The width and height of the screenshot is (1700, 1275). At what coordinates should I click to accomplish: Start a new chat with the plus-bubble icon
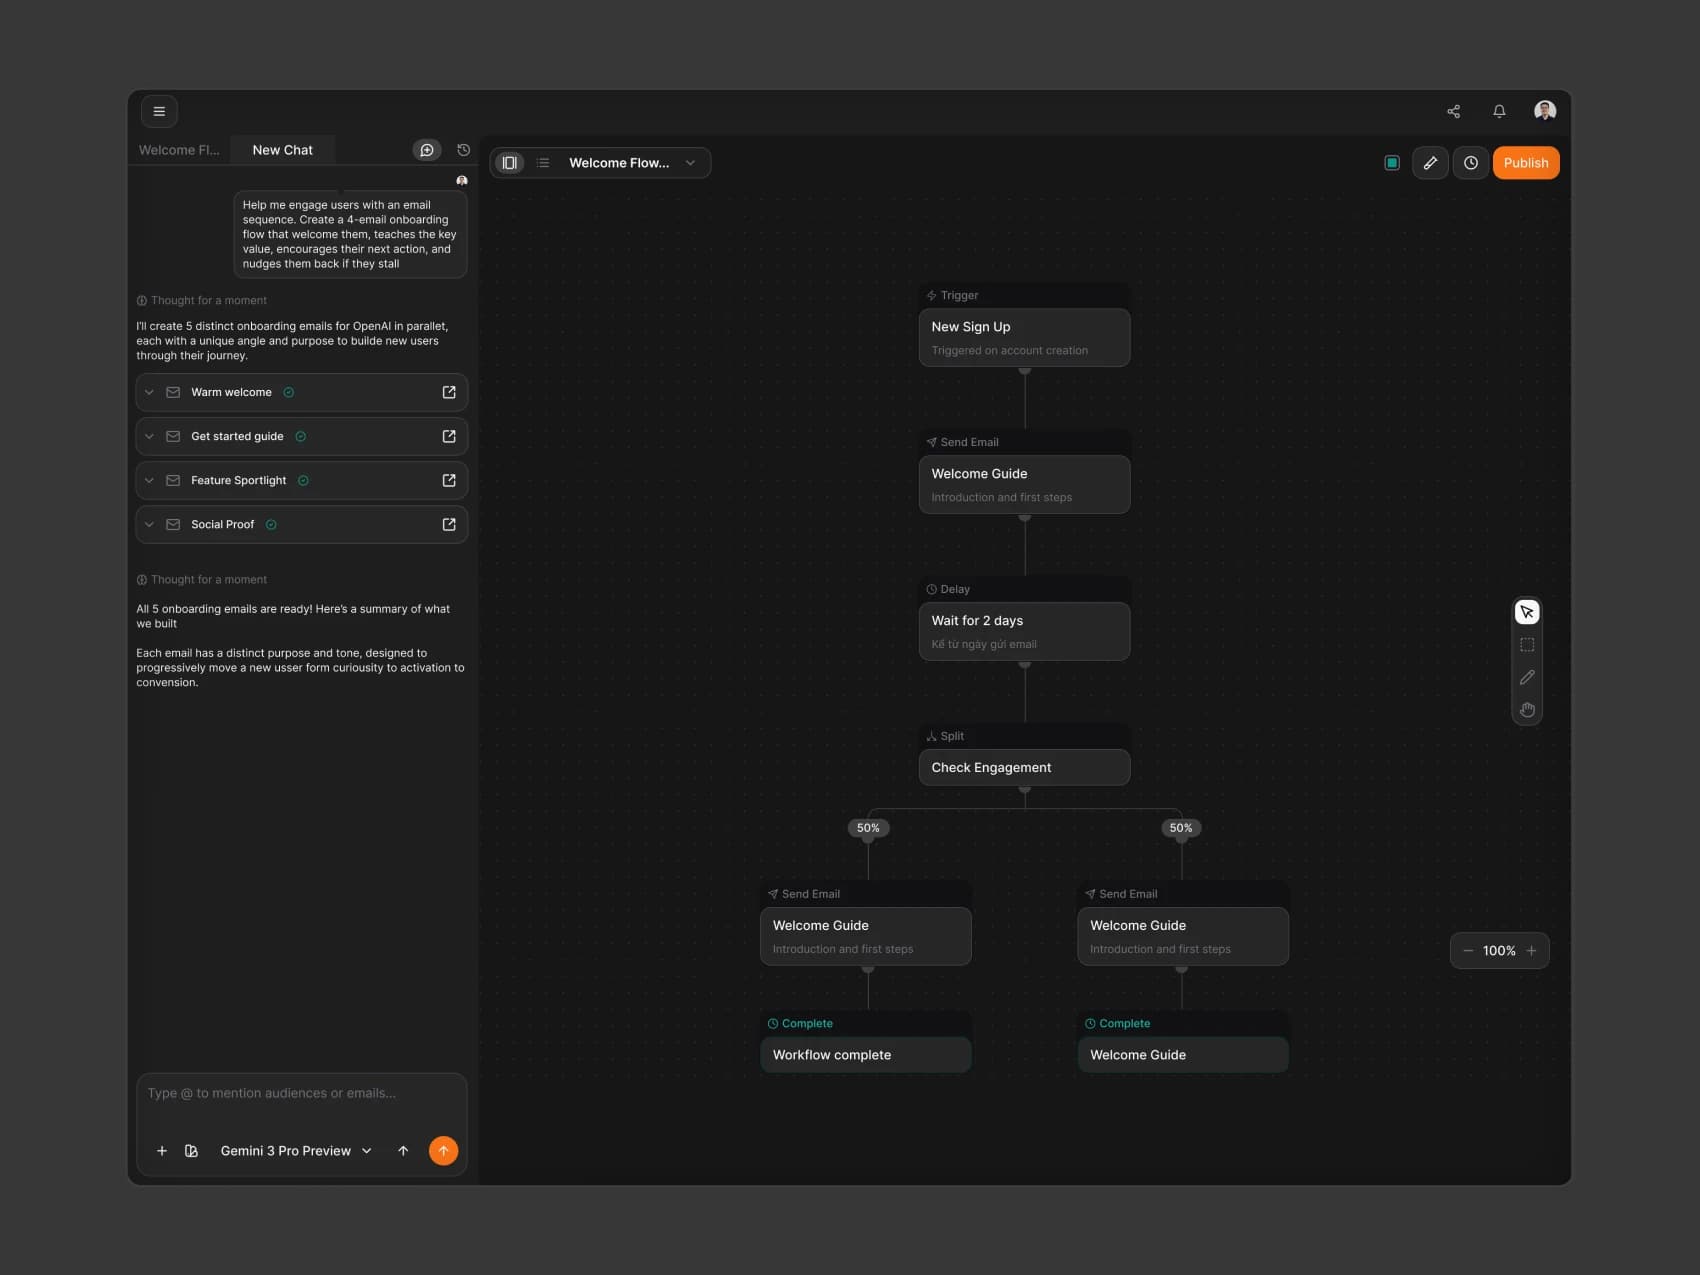point(427,150)
